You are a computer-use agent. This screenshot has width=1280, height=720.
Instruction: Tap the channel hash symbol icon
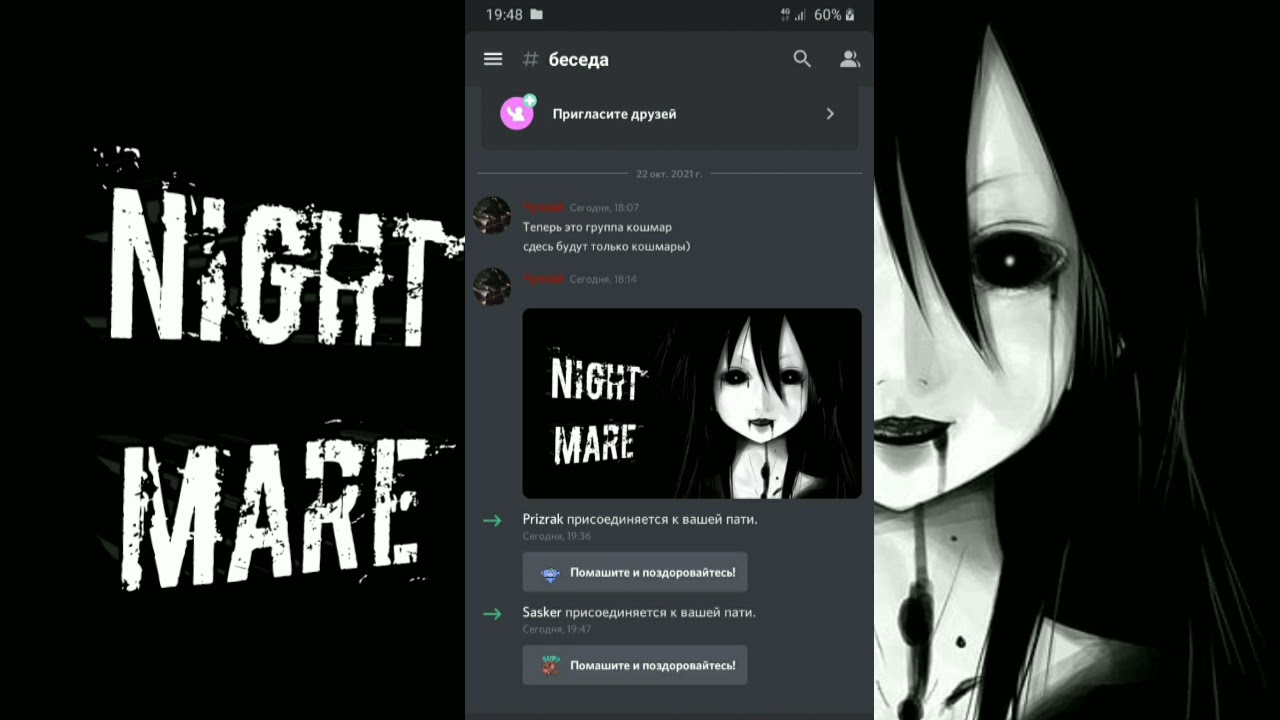click(x=530, y=60)
